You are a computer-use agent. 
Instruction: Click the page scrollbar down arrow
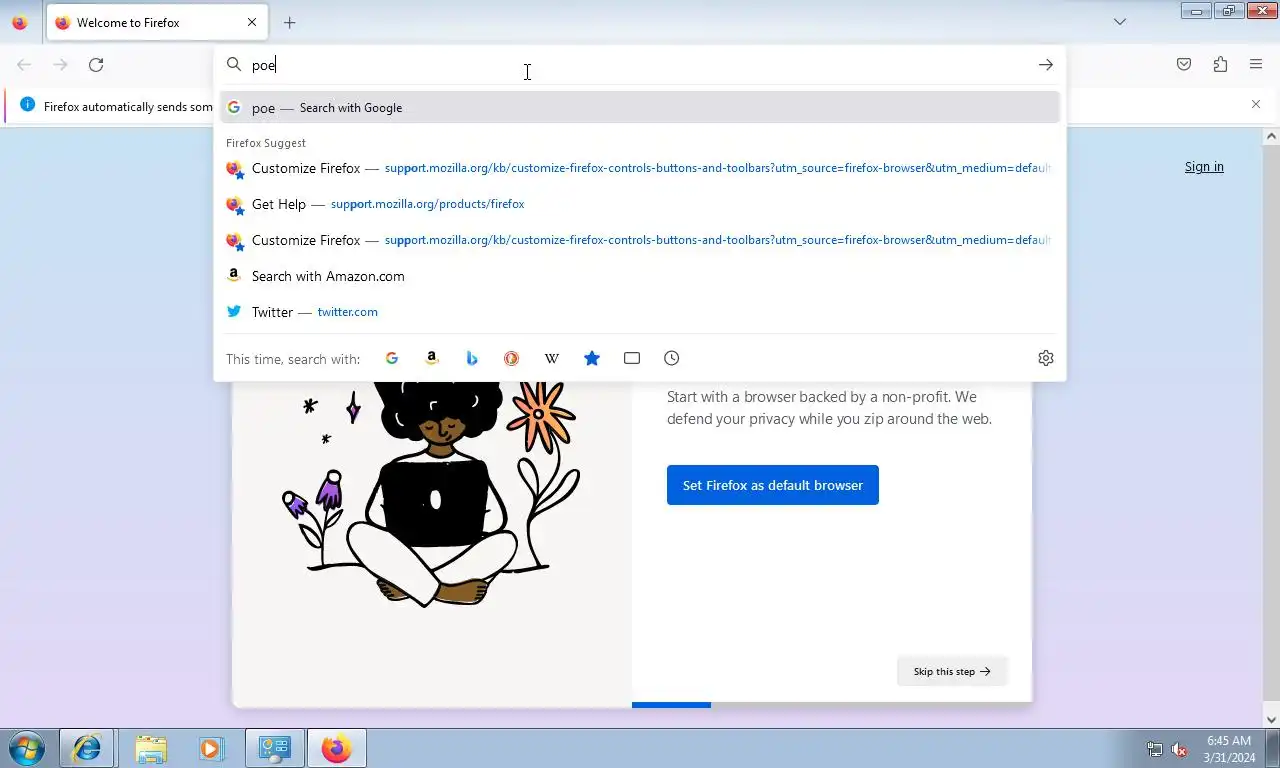pos(1271,719)
